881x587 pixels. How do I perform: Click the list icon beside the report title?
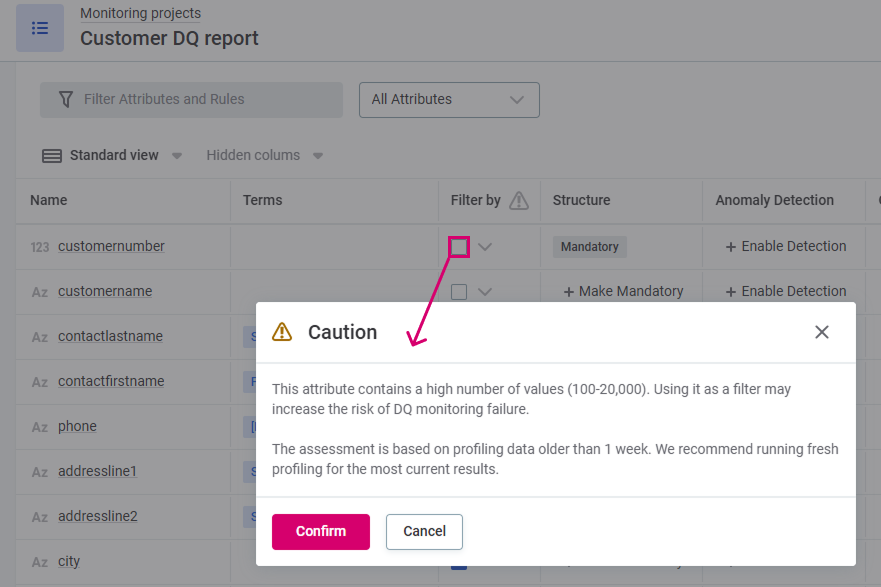pyautogui.click(x=39, y=28)
